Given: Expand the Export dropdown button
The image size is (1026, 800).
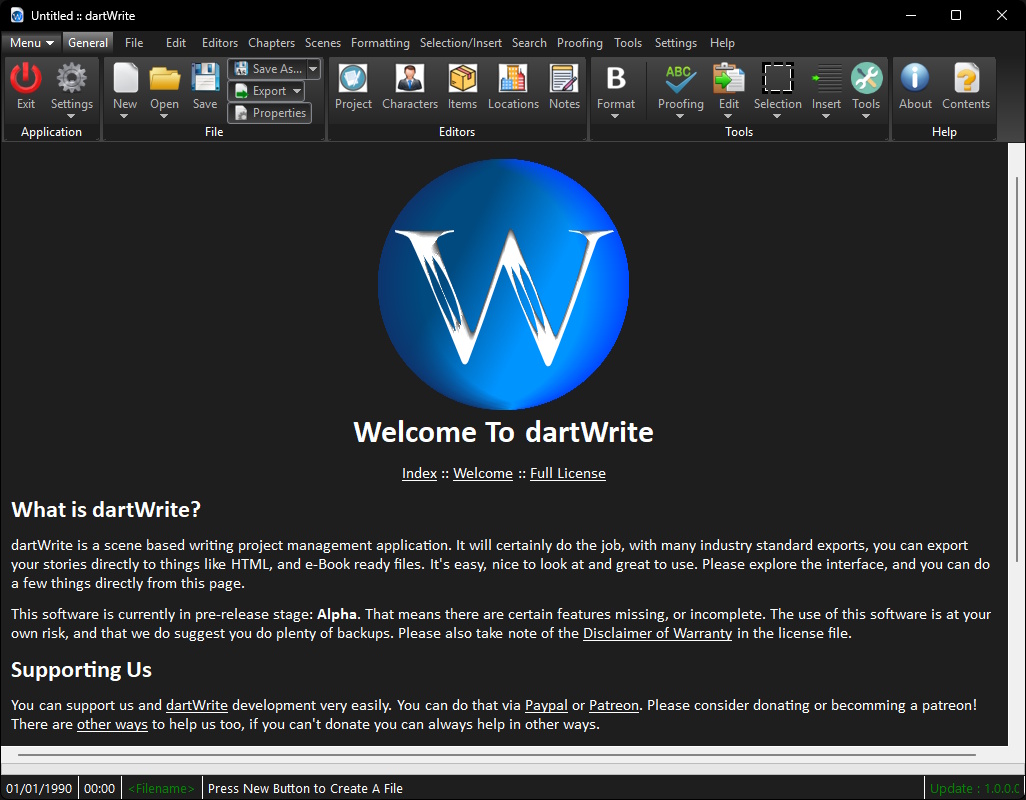Looking at the screenshot, I should tap(297, 91).
